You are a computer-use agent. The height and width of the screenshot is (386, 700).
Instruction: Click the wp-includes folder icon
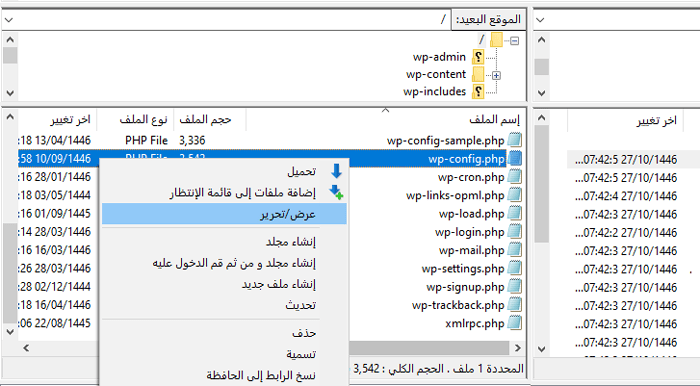coord(478,91)
